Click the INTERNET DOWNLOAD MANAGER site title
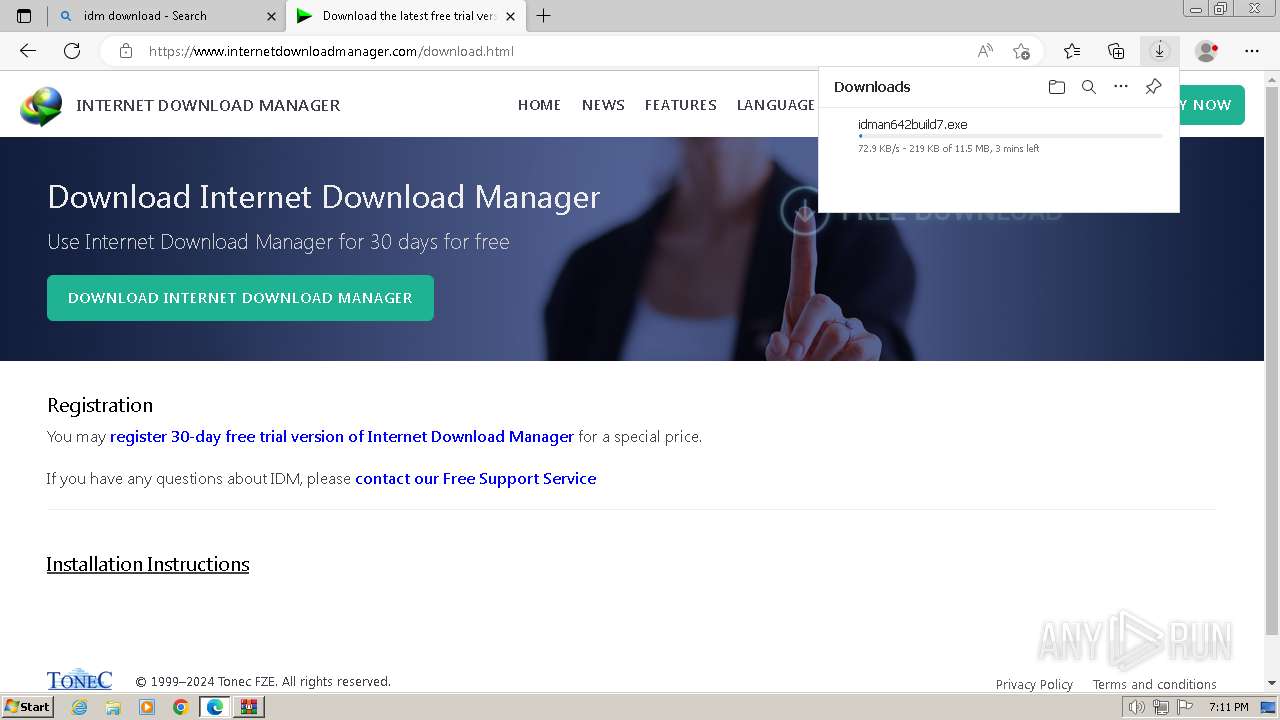The image size is (1280, 720). pos(208,105)
